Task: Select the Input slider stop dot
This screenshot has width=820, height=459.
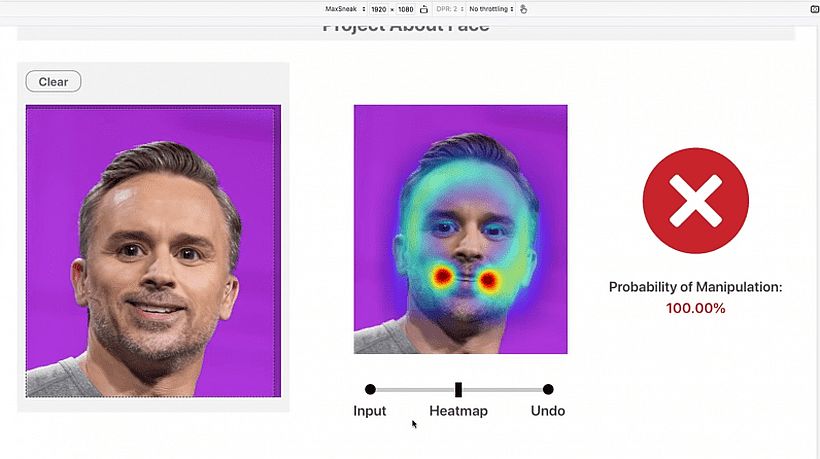Action: tap(370, 389)
